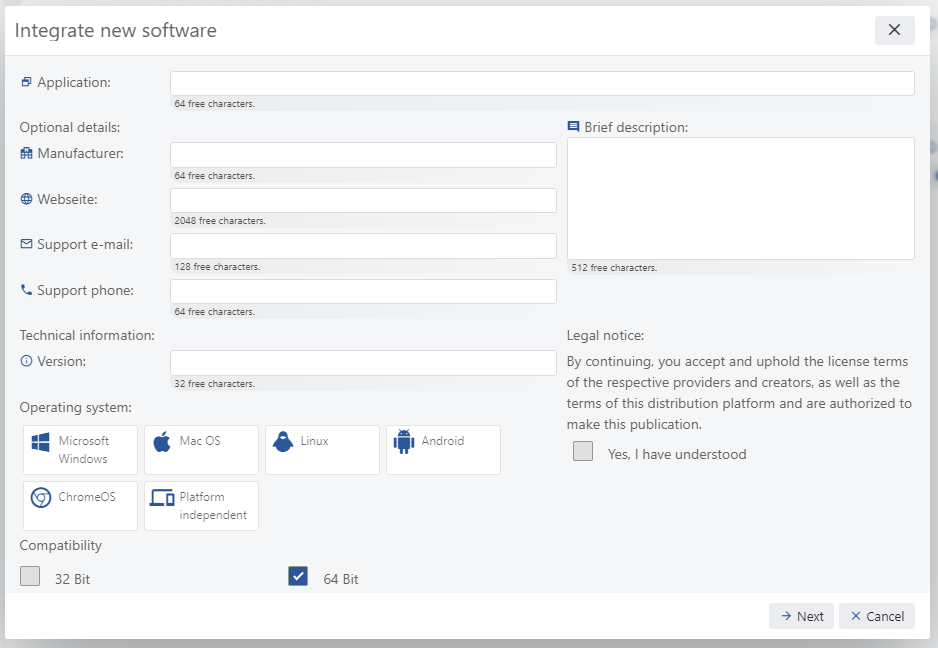Choose Android as operating system

coord(443,450)
